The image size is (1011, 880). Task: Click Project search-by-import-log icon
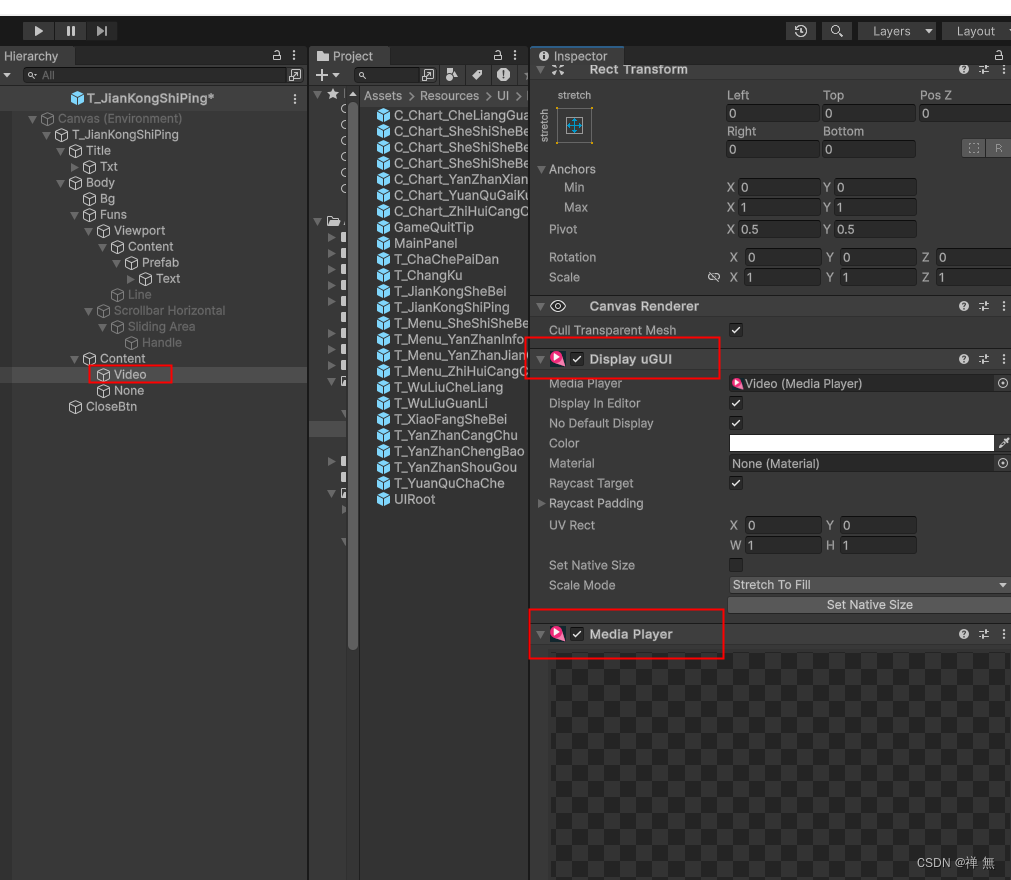click(x=503, y=75)
